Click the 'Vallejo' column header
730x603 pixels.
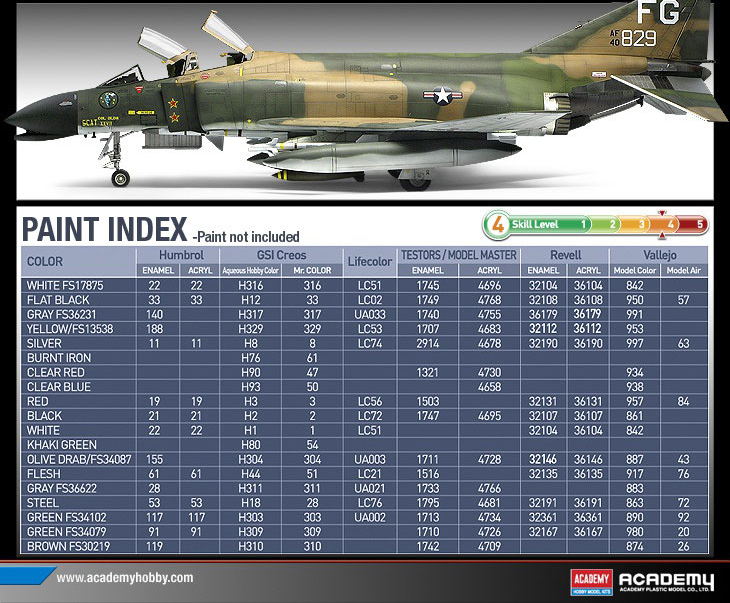coord(659,255)
